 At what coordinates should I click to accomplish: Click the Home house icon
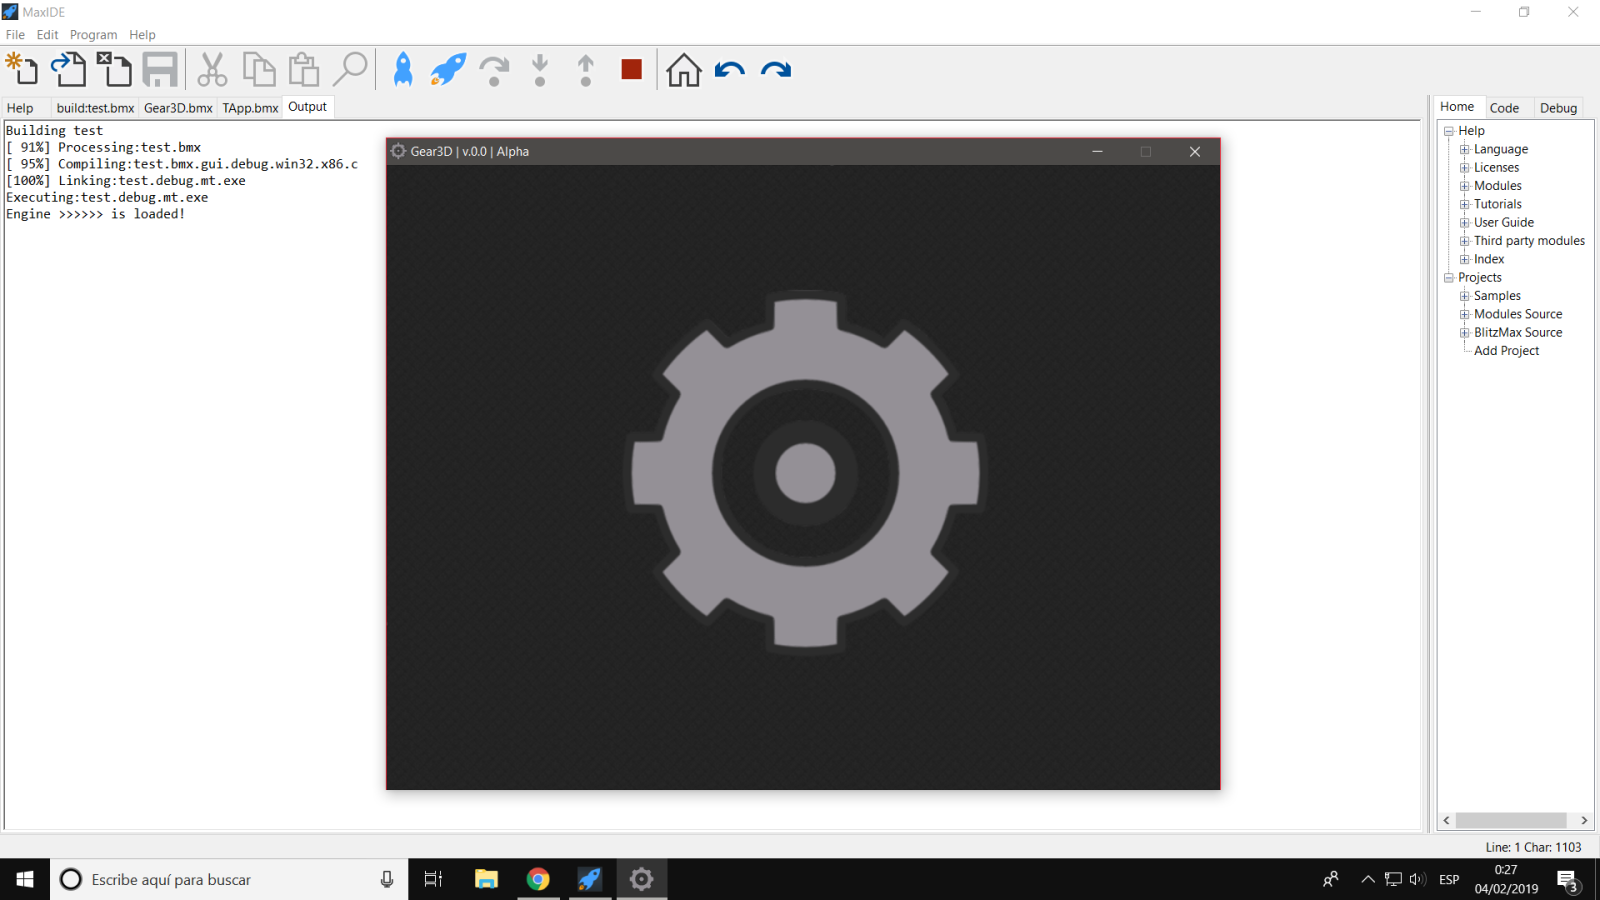684,70
